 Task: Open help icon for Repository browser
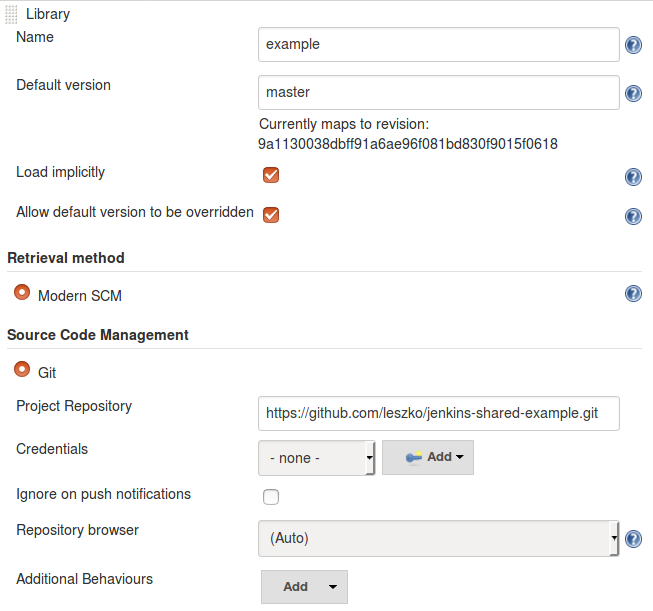coord(633,539)
